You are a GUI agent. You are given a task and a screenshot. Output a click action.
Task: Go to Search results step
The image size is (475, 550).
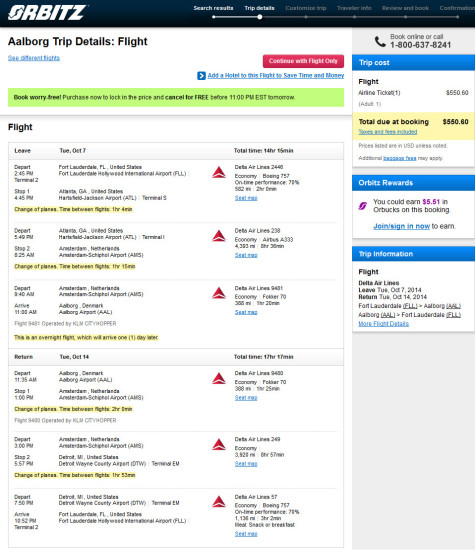(213, 8)
